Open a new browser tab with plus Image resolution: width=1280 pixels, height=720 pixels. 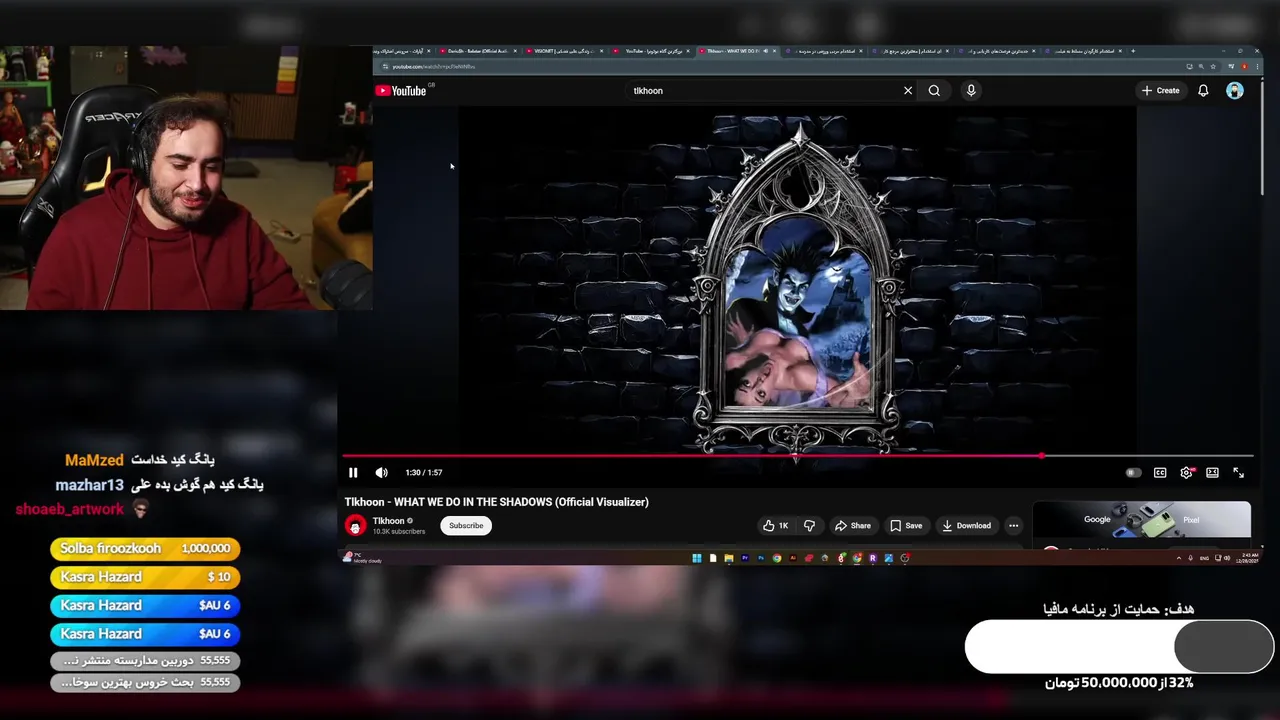[x=1133, y=51]
